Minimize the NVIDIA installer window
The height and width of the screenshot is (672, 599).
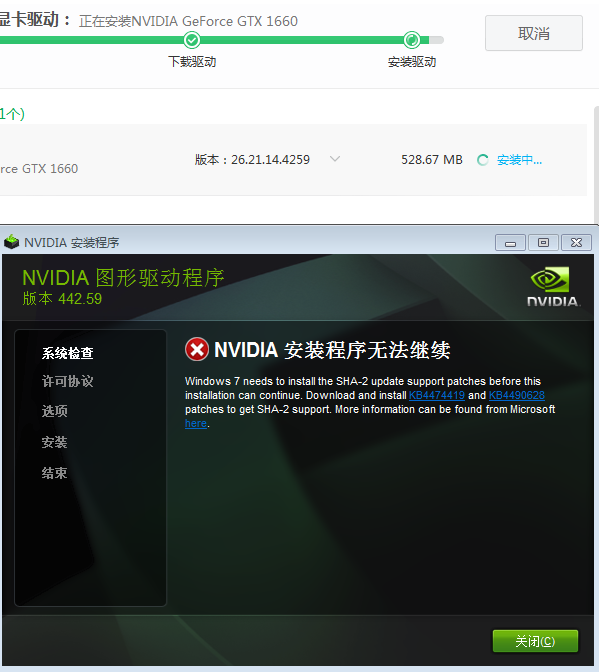point(510,243)
